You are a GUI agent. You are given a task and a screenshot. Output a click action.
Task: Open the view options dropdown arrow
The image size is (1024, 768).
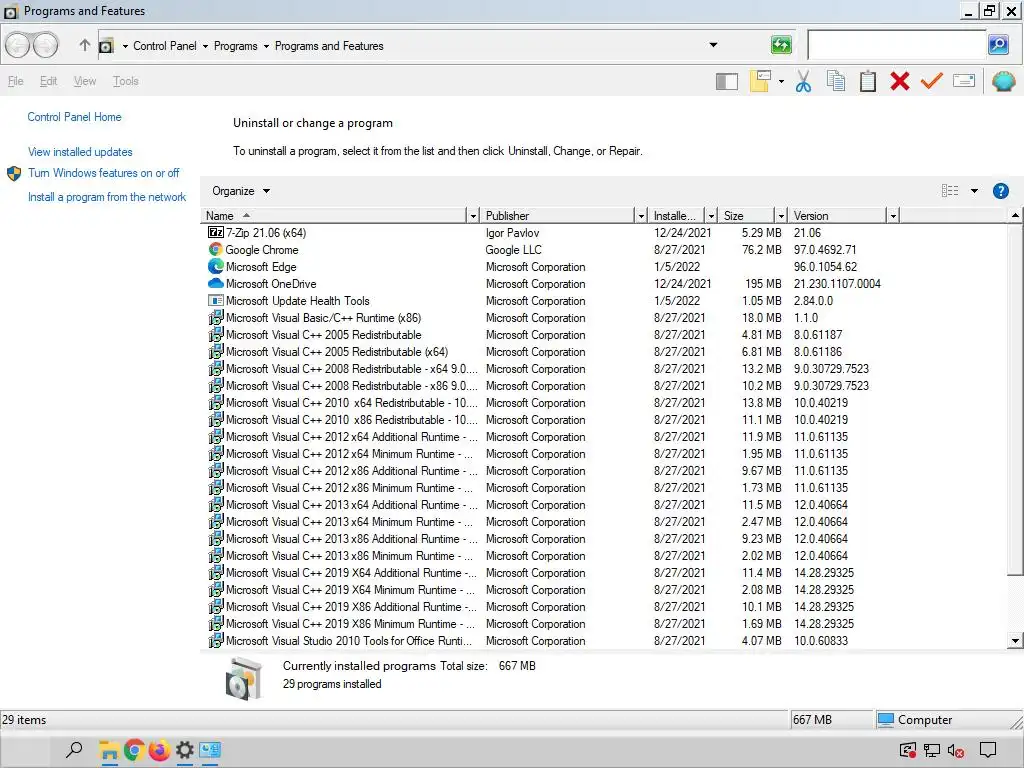(974, 191)
